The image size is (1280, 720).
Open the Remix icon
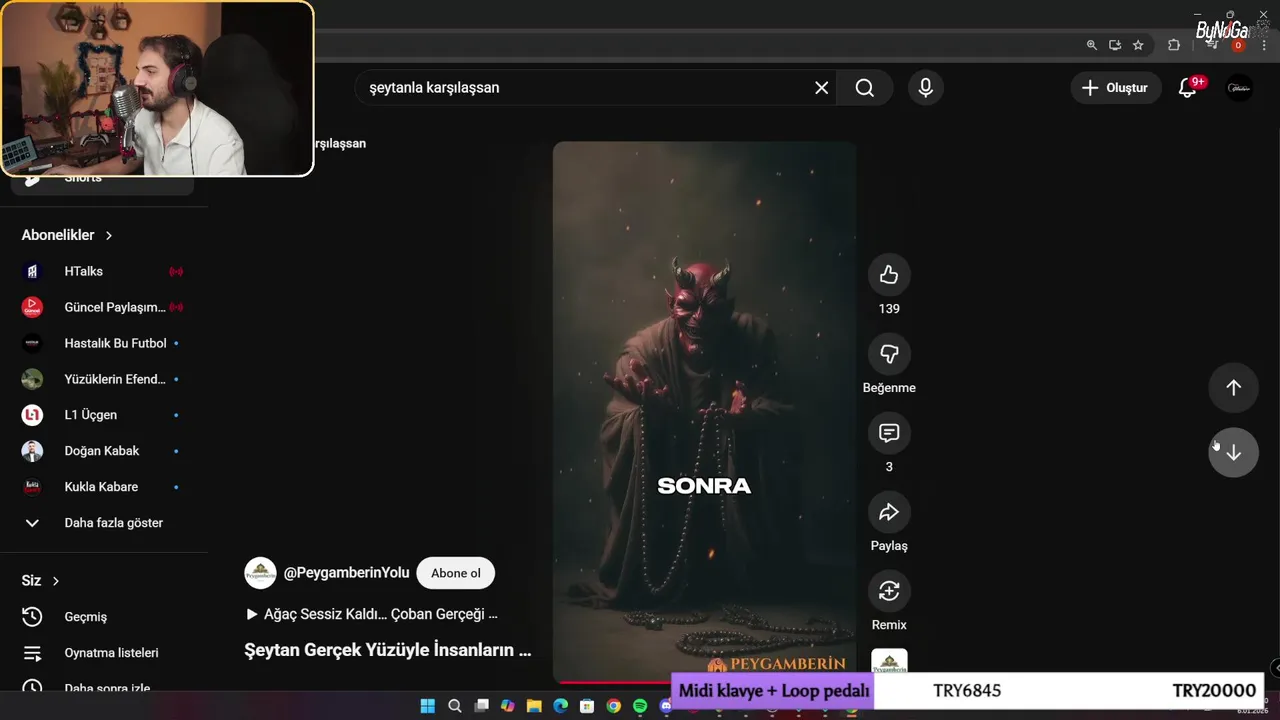(889, 591)
